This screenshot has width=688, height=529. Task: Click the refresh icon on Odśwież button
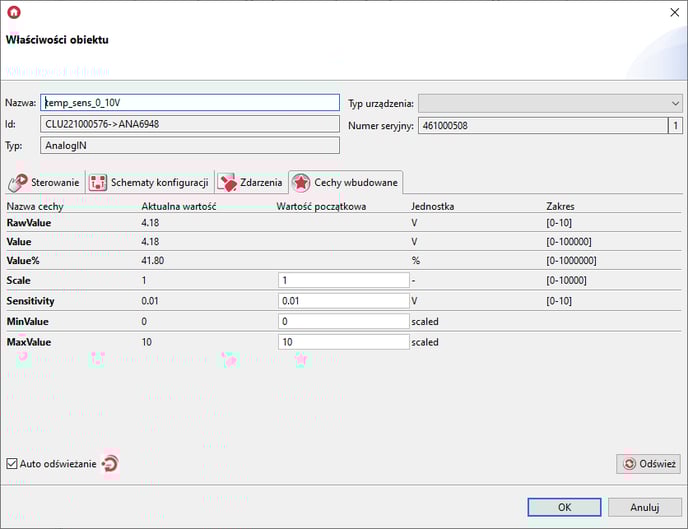[x=629, y=464]
